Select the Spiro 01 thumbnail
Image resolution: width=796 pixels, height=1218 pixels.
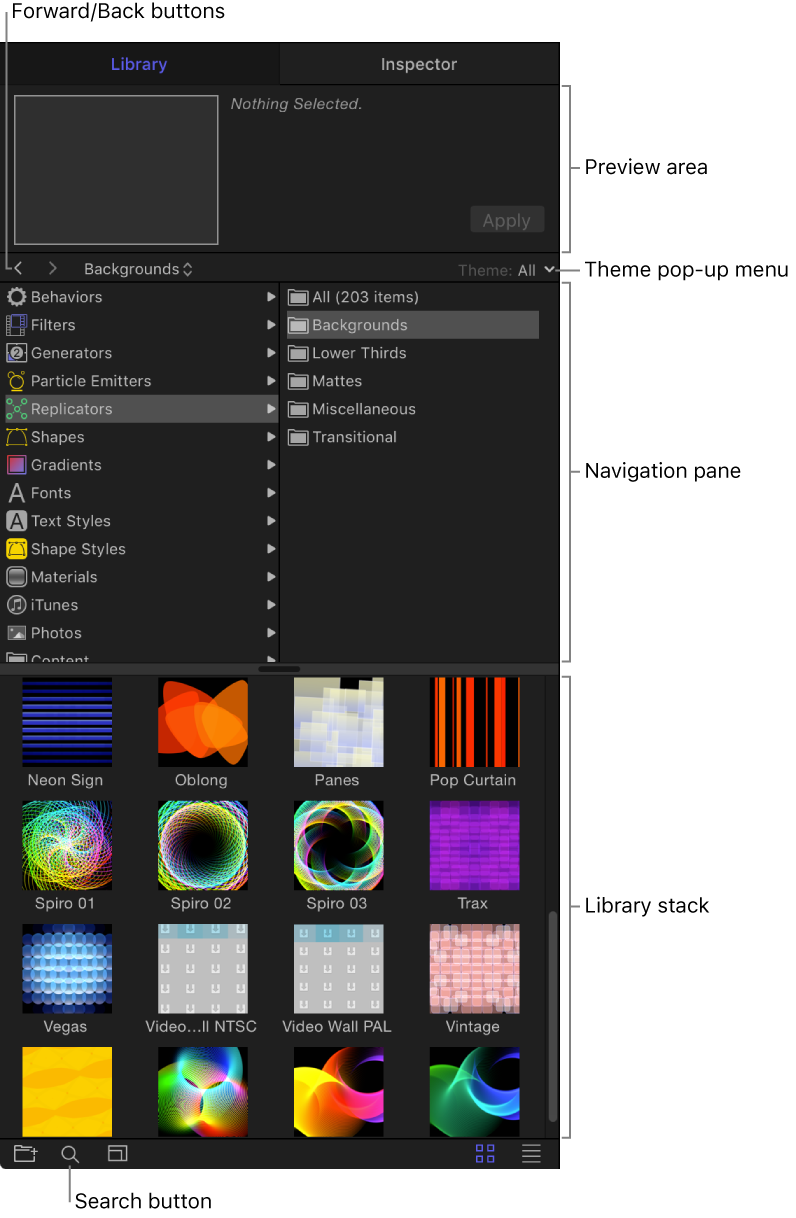(67, 845)
